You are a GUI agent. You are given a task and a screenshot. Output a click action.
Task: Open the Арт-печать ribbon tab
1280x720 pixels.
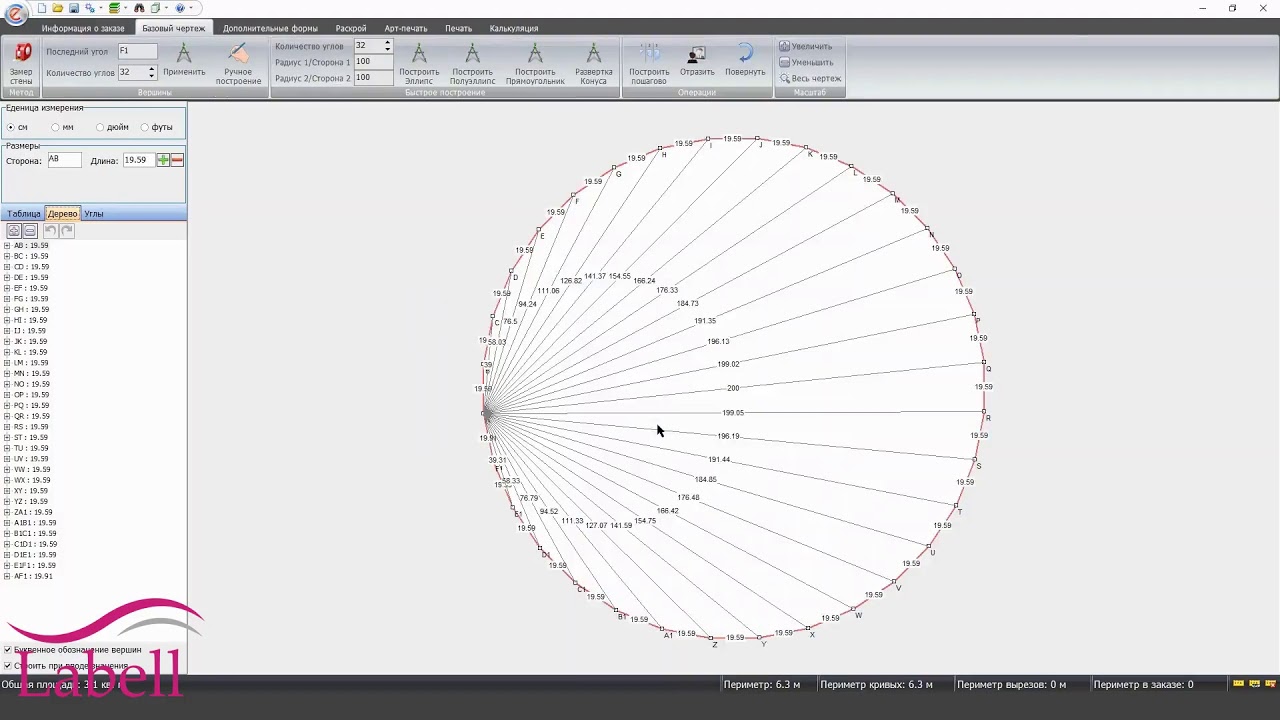tap(406, 28)
